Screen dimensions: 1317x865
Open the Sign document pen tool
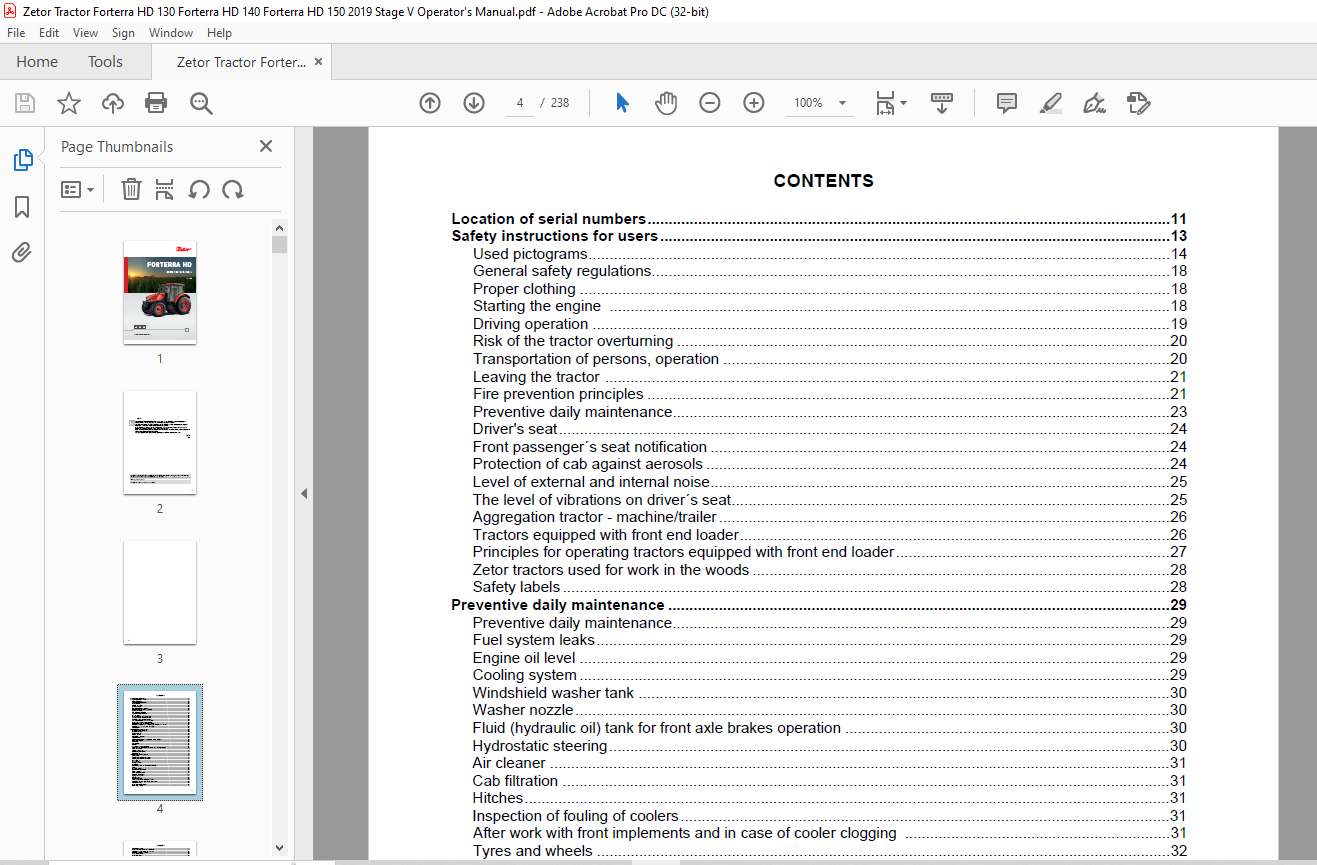point(1094,103)
